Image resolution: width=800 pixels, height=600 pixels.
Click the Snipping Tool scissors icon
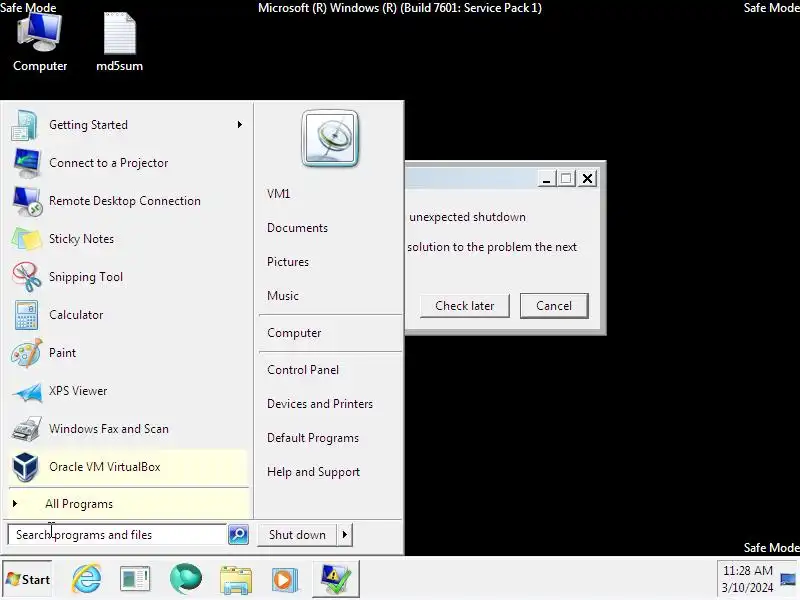click(27, 277)
